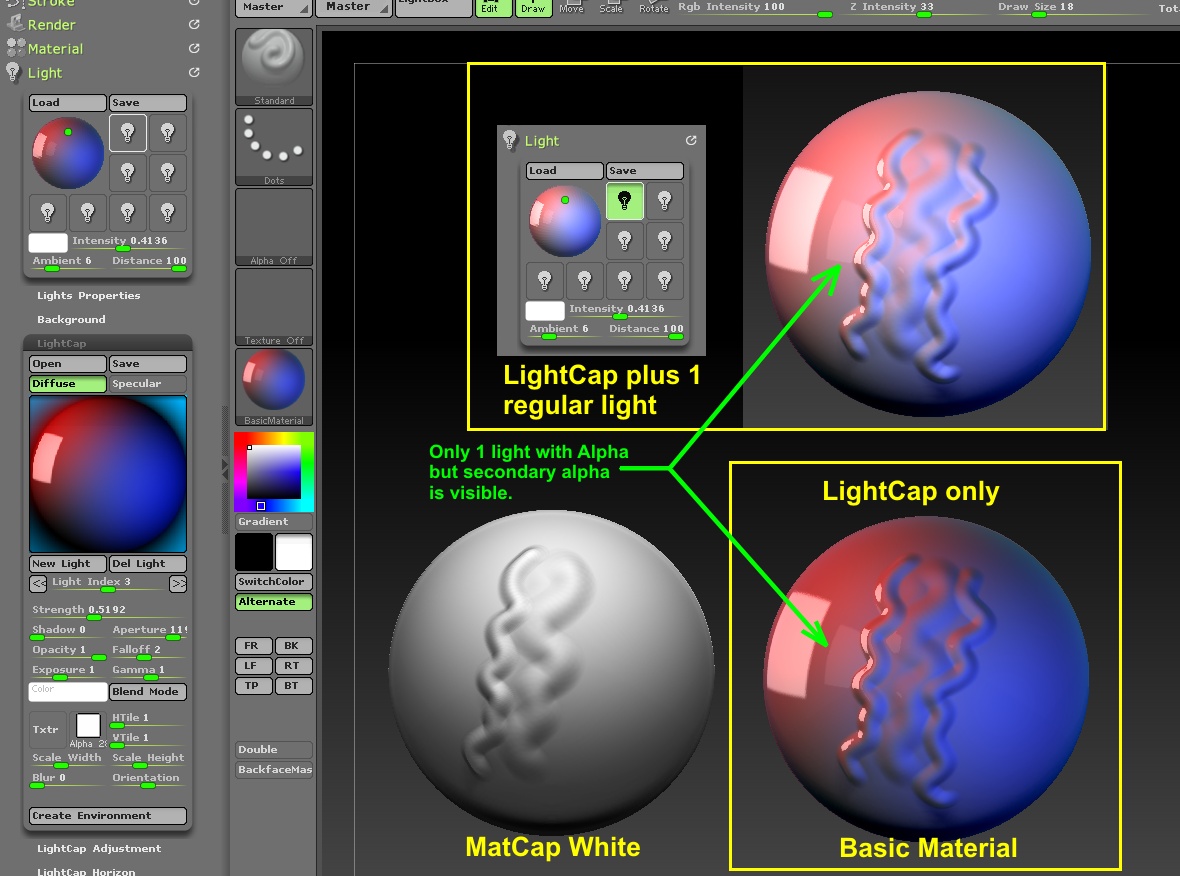Viewport: 1180px width, 876px height.
Task: Go to previous light with << arrow
Action: click(38, 582)
